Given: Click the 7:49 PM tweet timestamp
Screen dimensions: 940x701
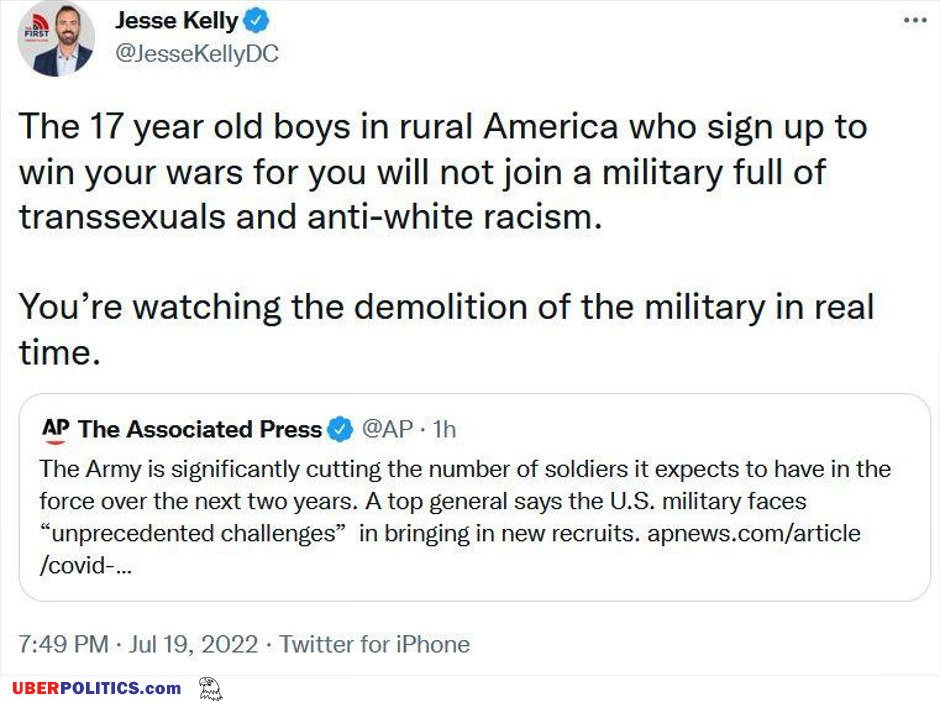Looking at the screenshot, I should 64,645.
